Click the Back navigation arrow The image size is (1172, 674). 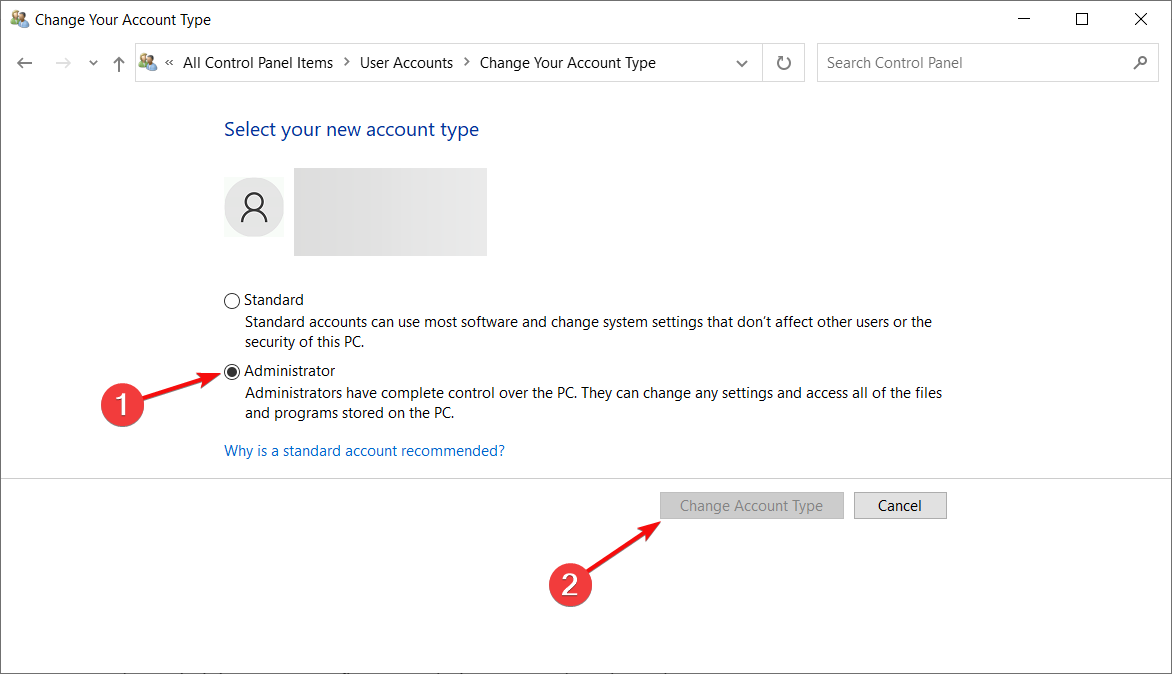point(25,63)
